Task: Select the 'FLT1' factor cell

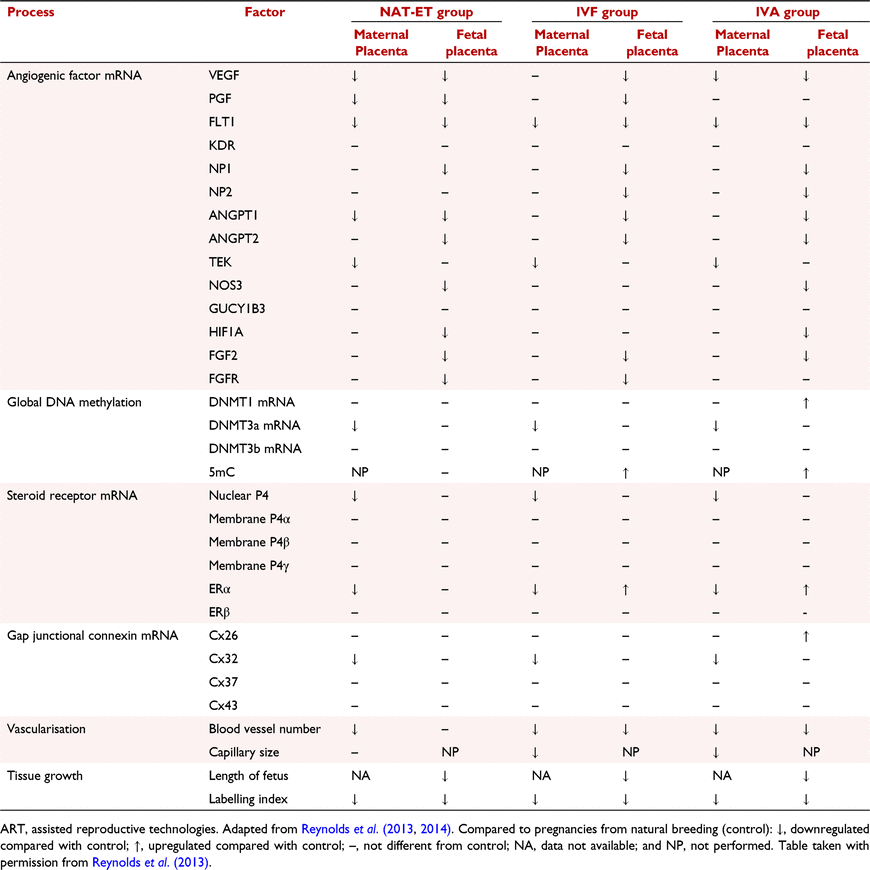Action: click(221, 122)
